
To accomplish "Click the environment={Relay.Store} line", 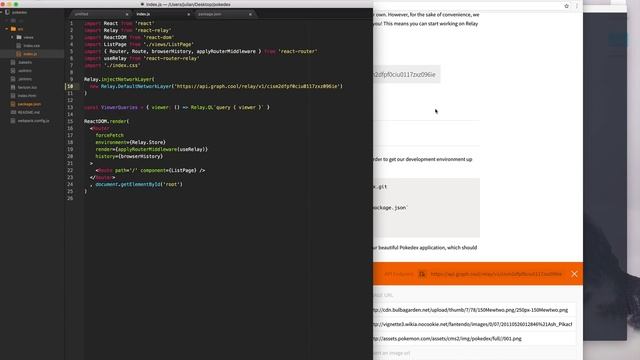I will (131, 142).
